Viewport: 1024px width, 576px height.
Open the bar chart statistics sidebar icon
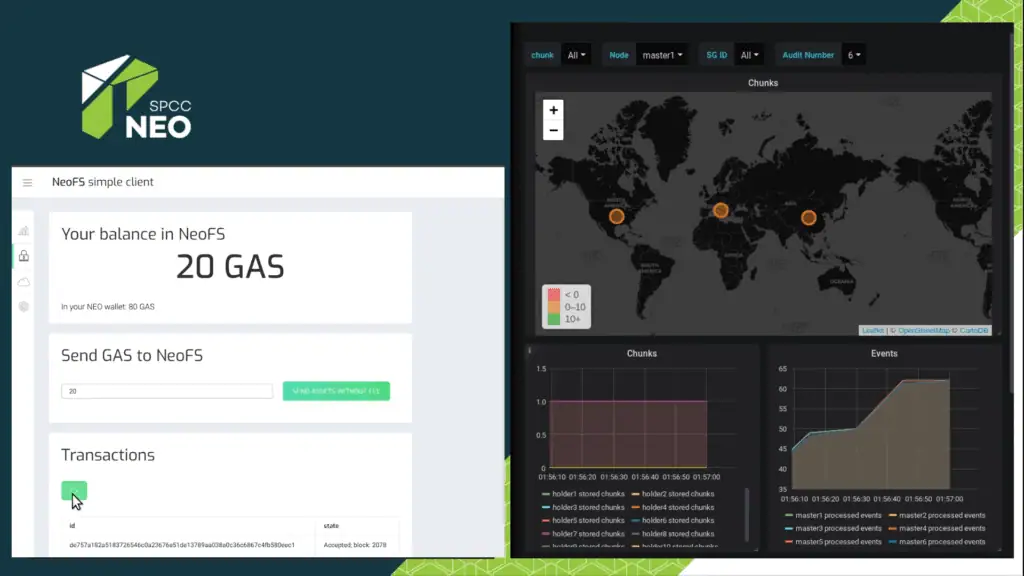click(x=24, y=231)
